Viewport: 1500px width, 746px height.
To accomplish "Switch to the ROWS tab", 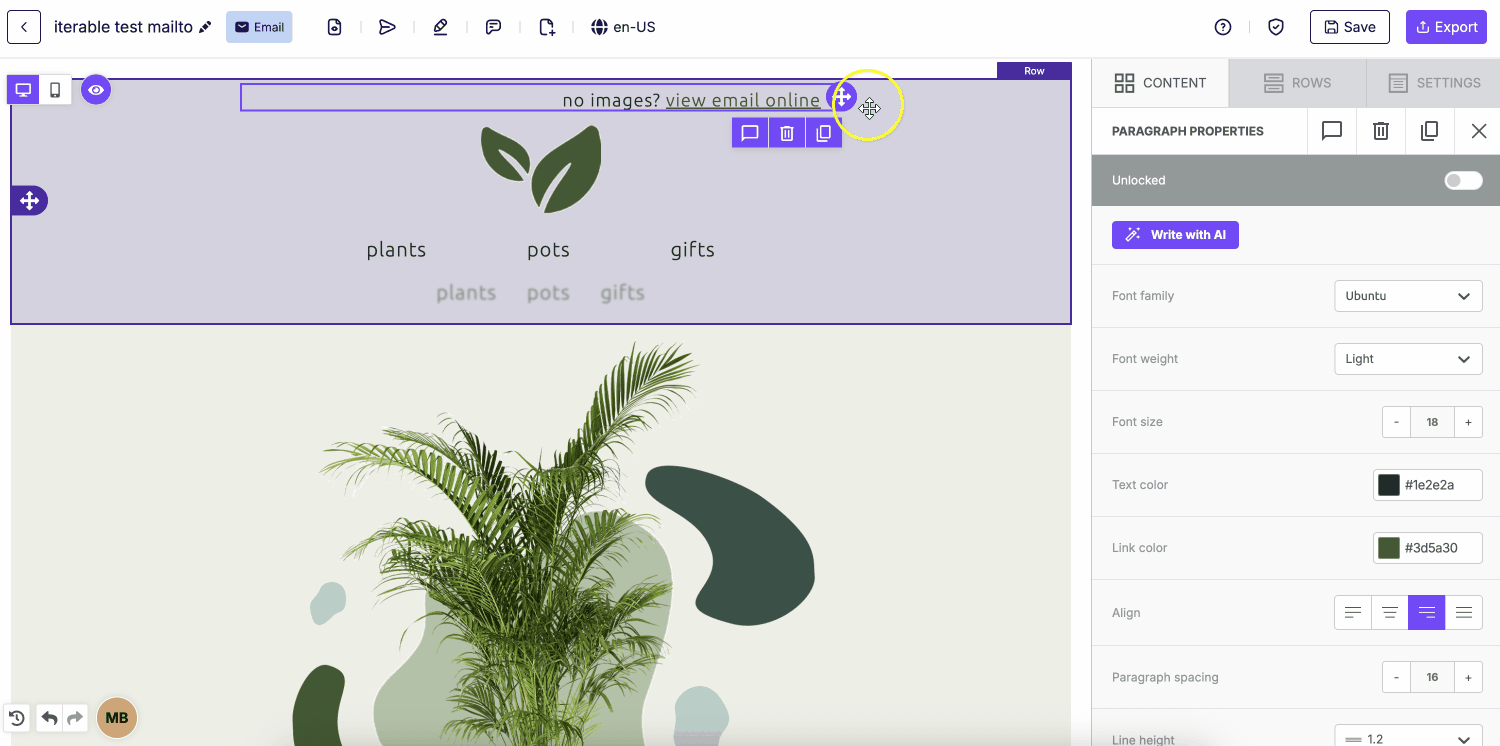I will [1297, 83].
